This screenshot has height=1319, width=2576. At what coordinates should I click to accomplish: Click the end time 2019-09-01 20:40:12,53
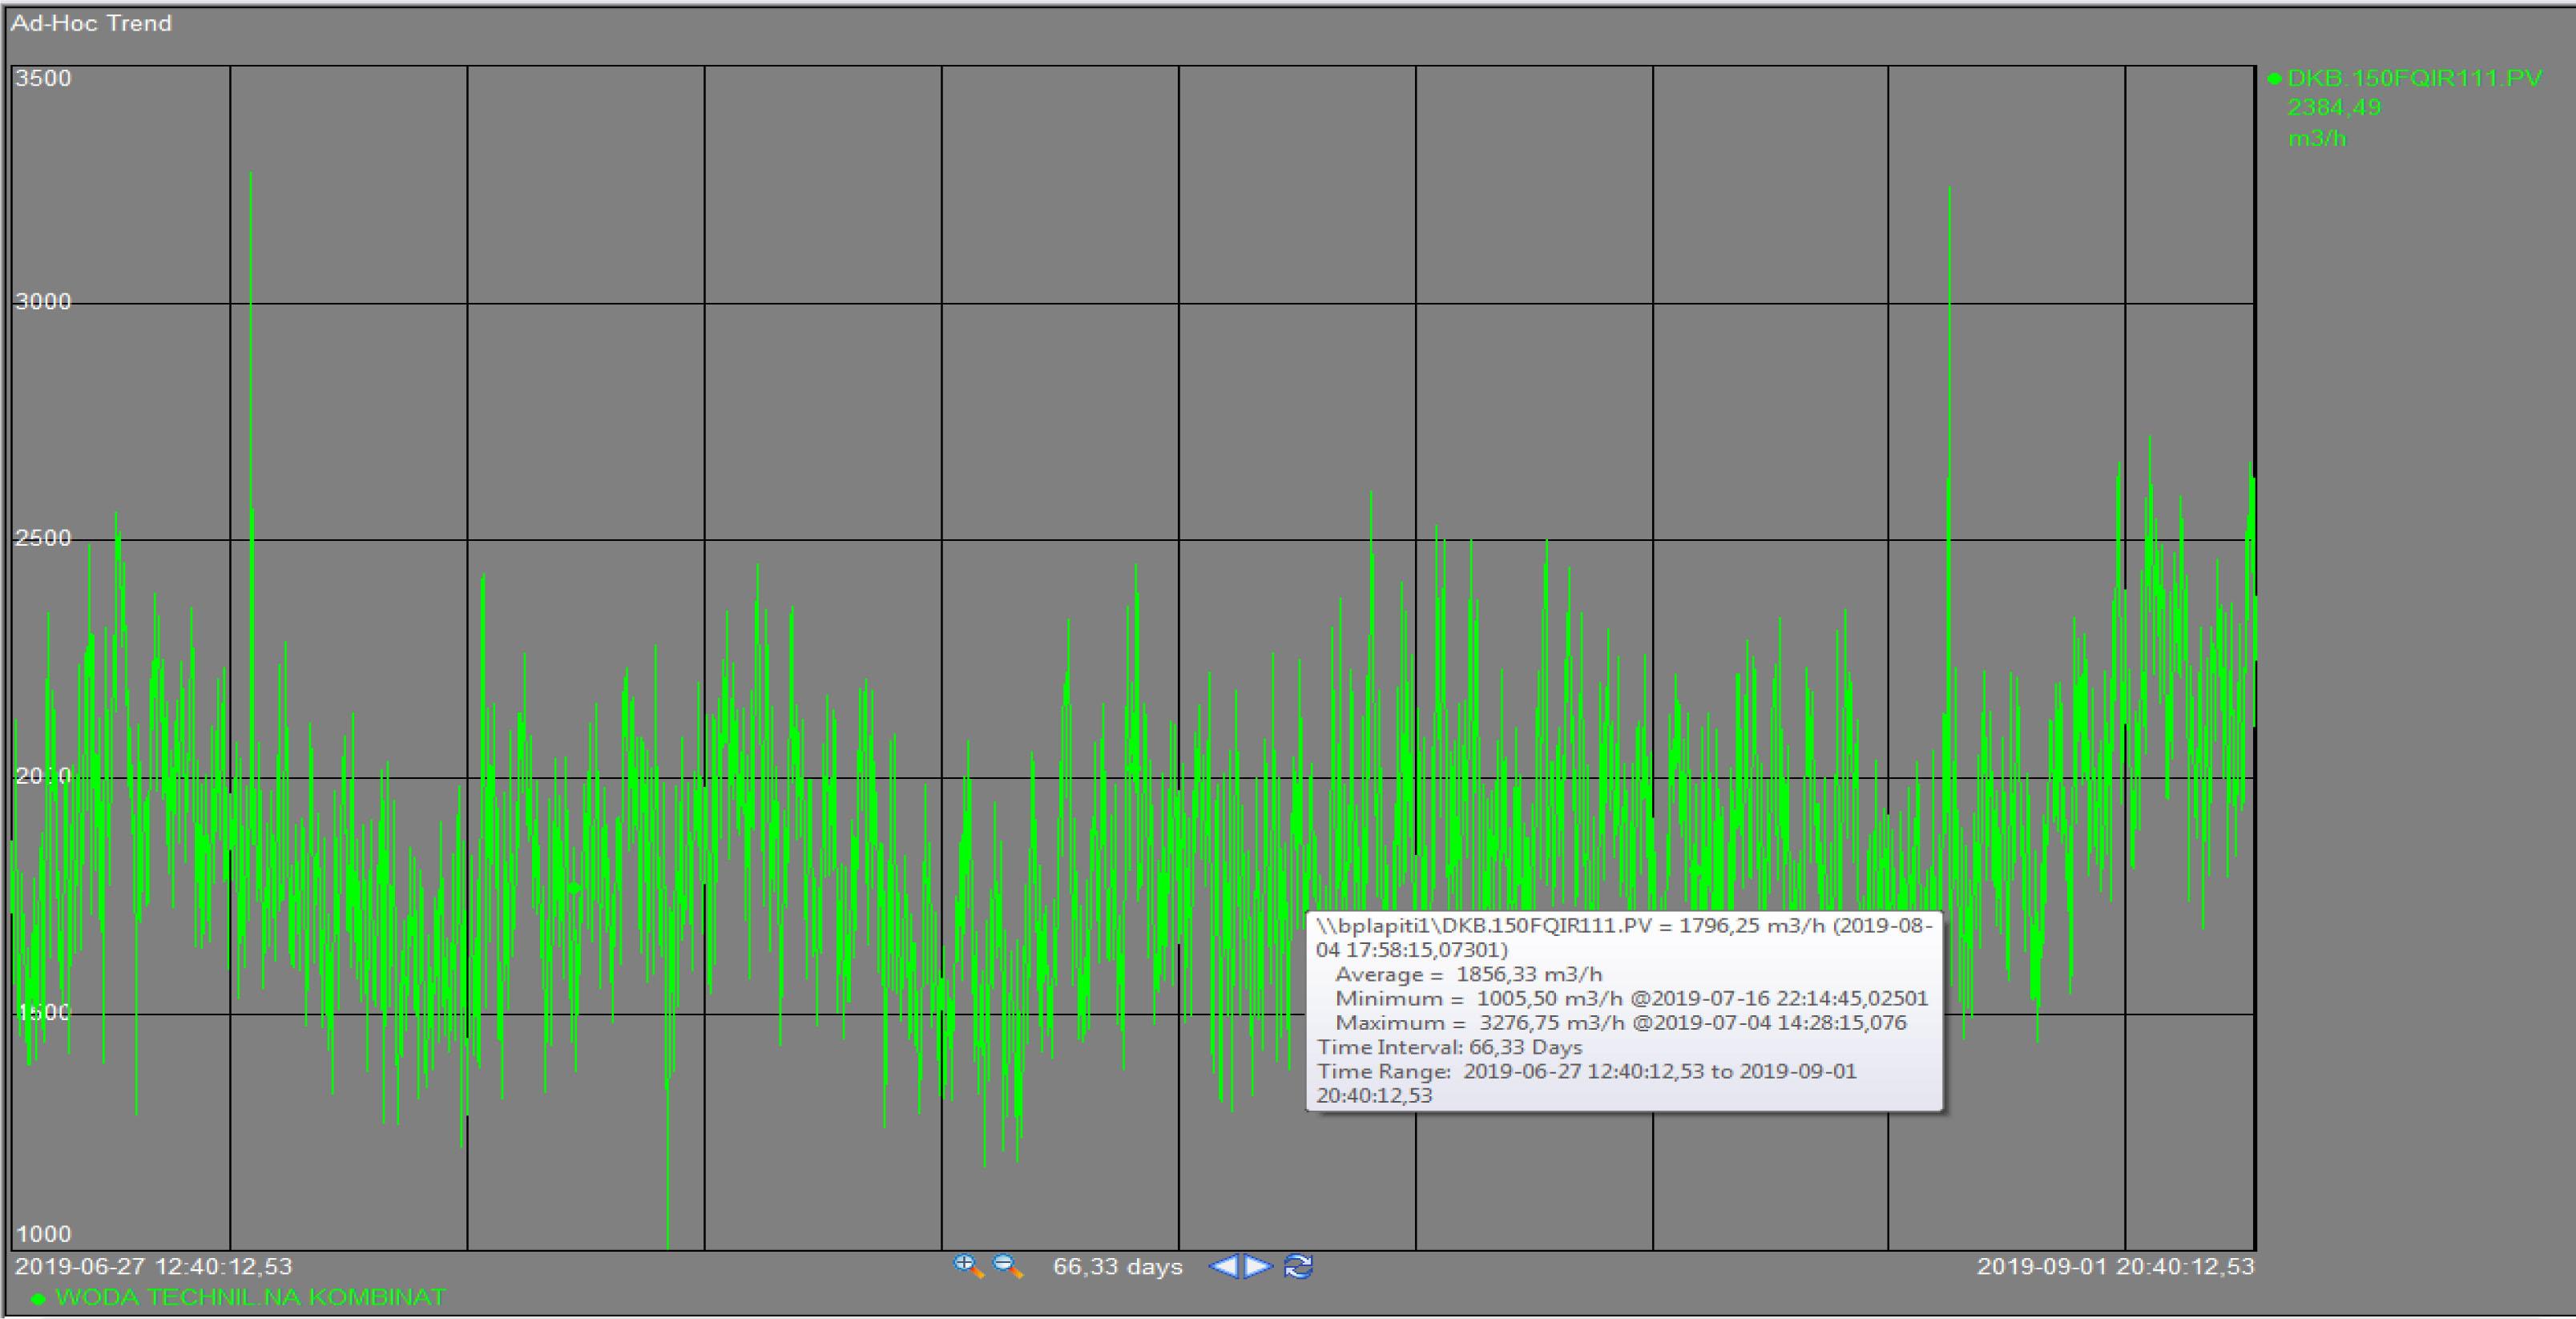(2115, 1266)
